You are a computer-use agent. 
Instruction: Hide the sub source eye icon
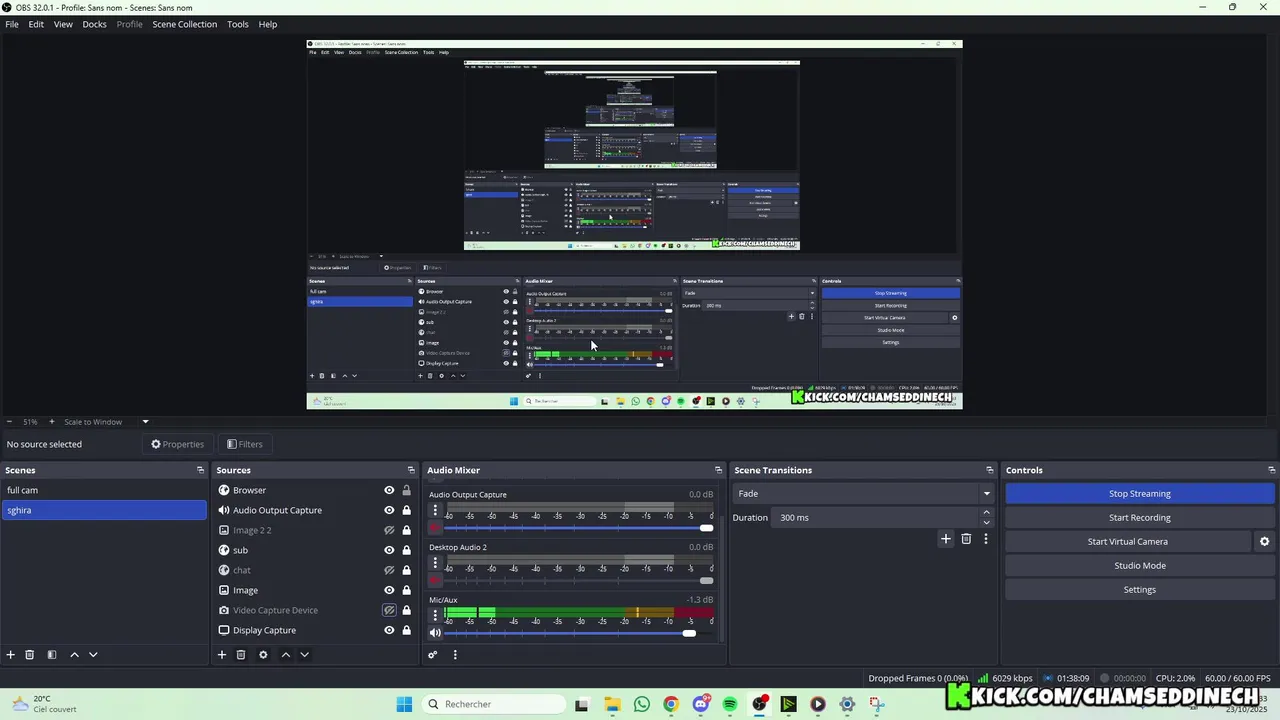tap(389, 550)
